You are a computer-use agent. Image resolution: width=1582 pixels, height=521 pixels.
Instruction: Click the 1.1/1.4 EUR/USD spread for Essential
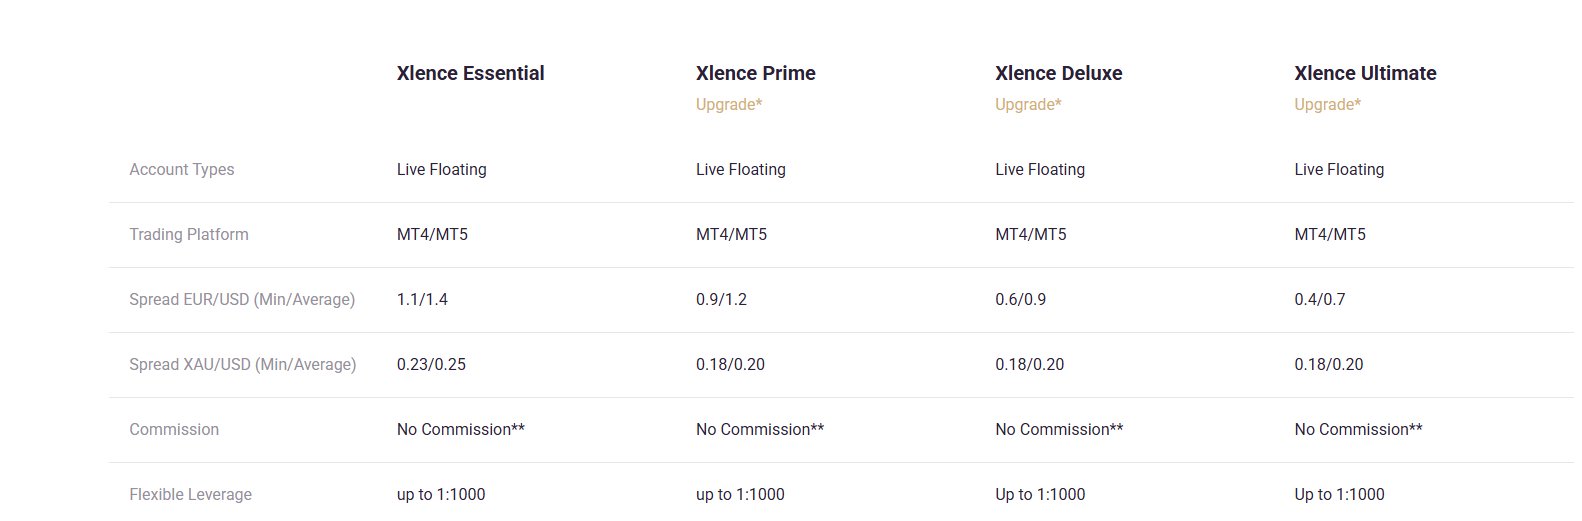(422, 300)
